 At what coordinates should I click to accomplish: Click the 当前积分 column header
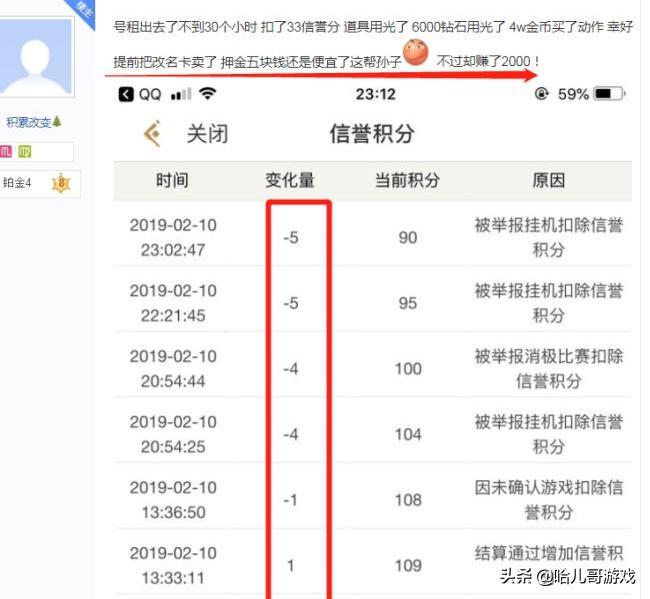point(407,180)
